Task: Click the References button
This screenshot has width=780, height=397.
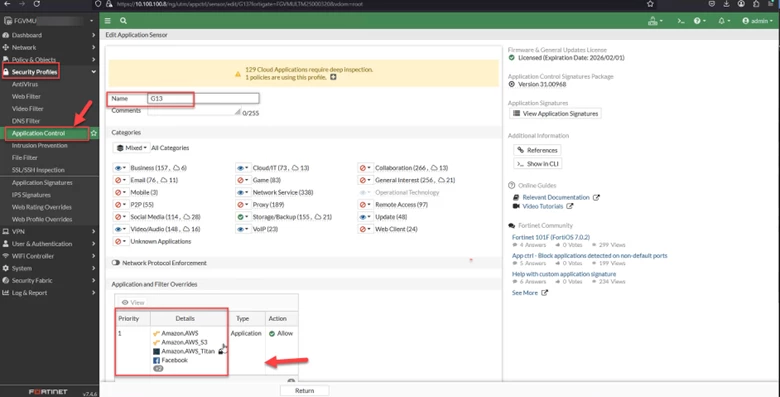Action: pyautogui.click(x=537, y=150)
